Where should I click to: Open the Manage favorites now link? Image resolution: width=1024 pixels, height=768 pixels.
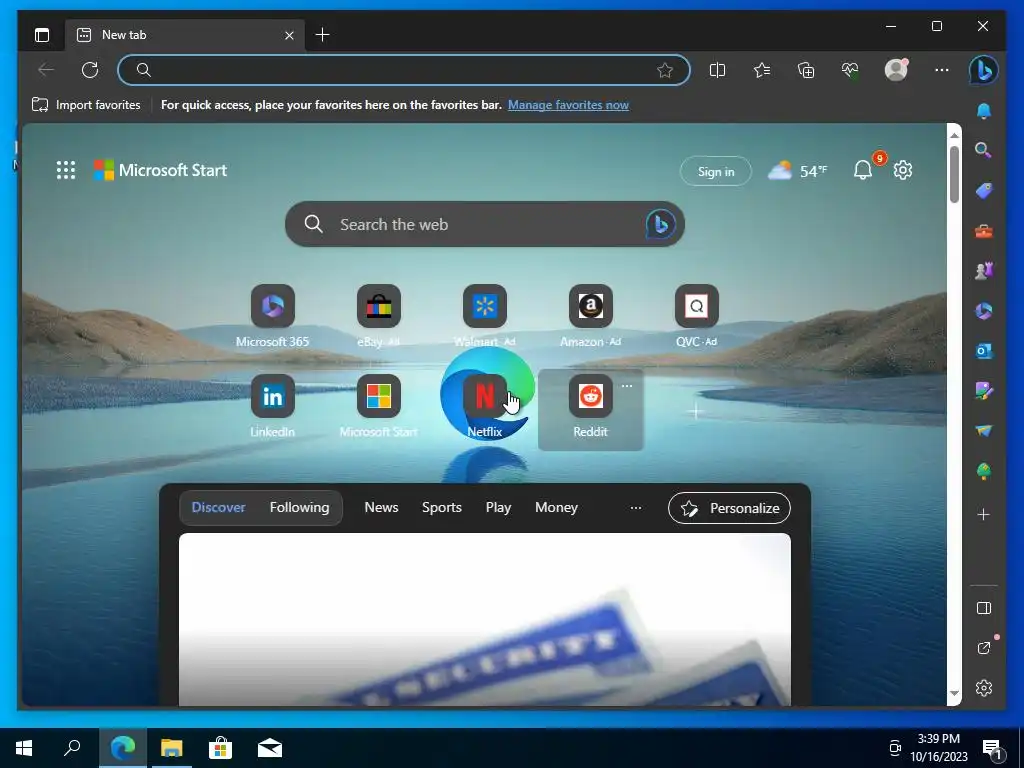coord(568,104)
